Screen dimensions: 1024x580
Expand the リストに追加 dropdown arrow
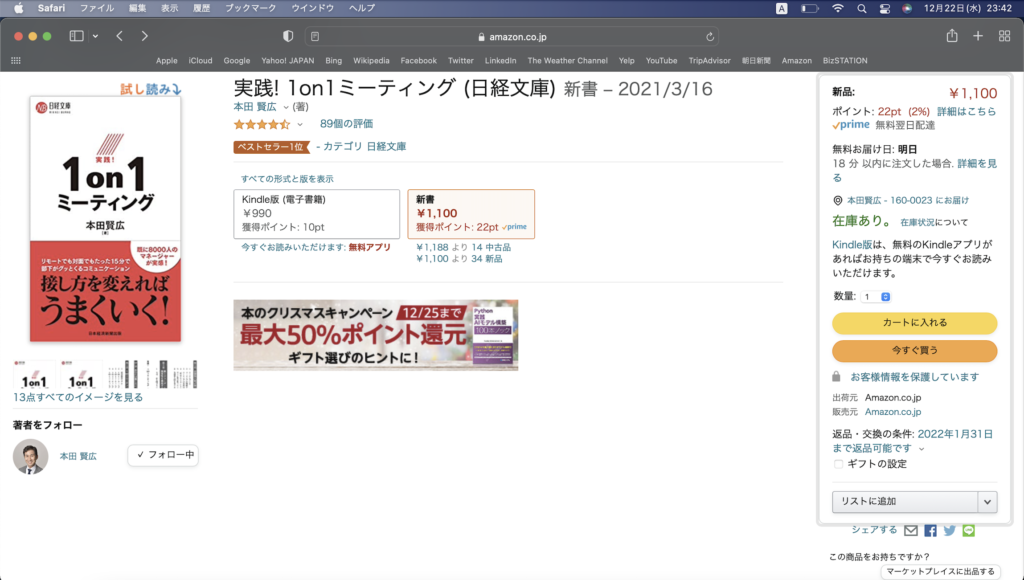tap(987, 502)
